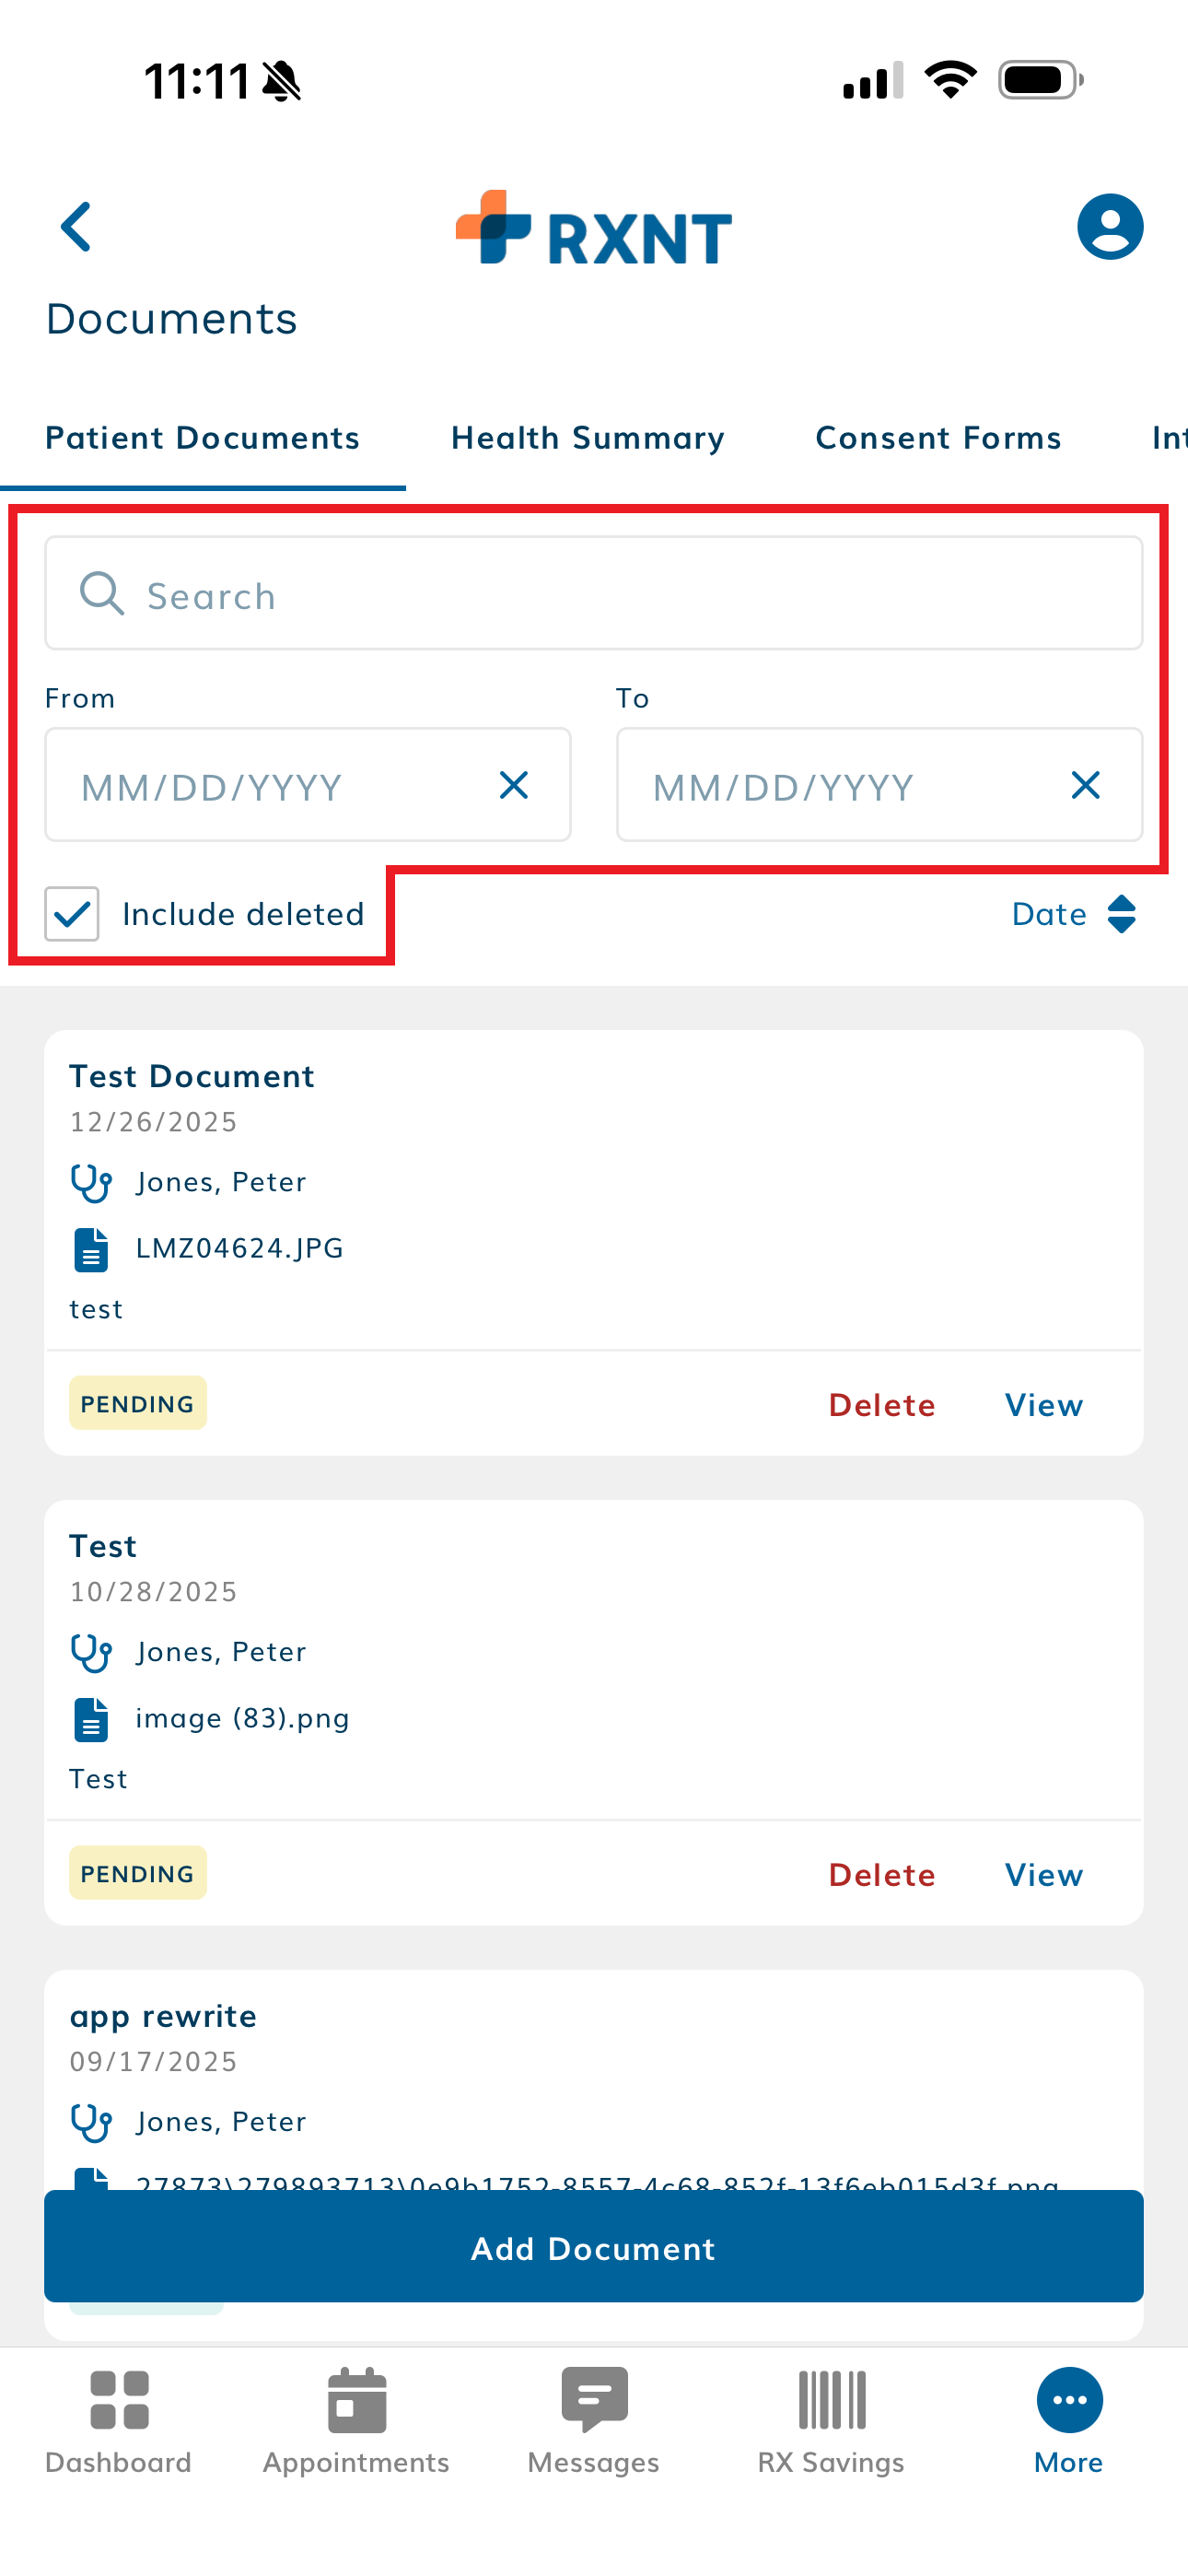Screen dimensions: 1188x2576
Task: Switch to the Health Summary tab
Action: [x=588, y=438]
